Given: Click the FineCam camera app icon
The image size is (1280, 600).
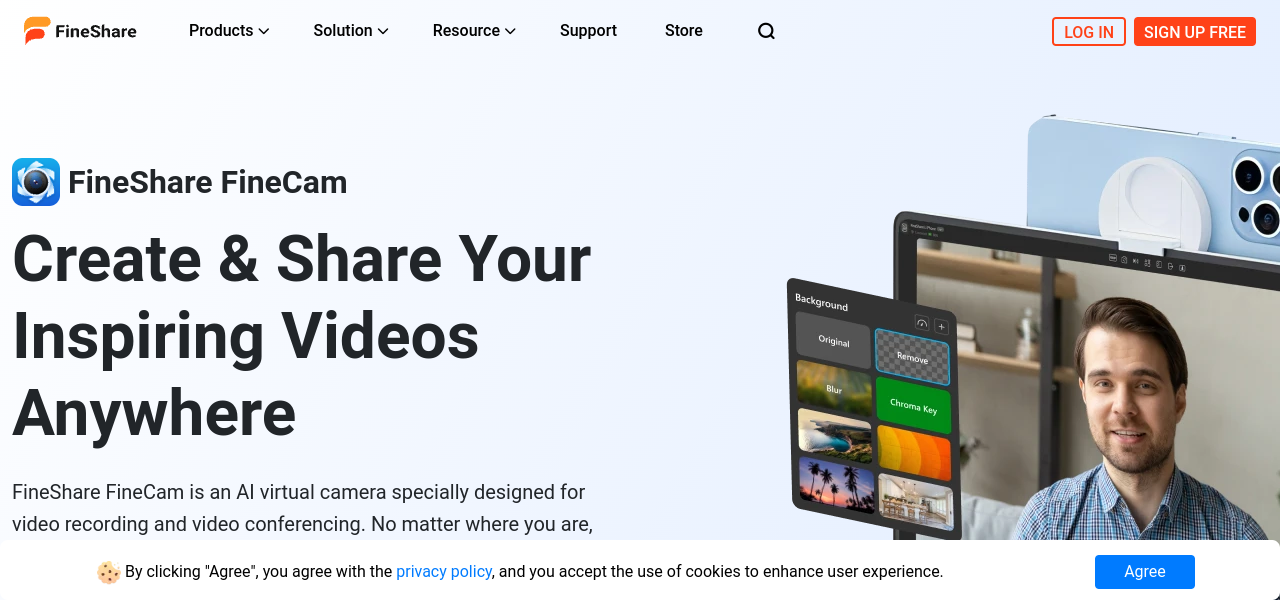Looking at the screenshot, I should pyautogui.click(x=36, y=182).
